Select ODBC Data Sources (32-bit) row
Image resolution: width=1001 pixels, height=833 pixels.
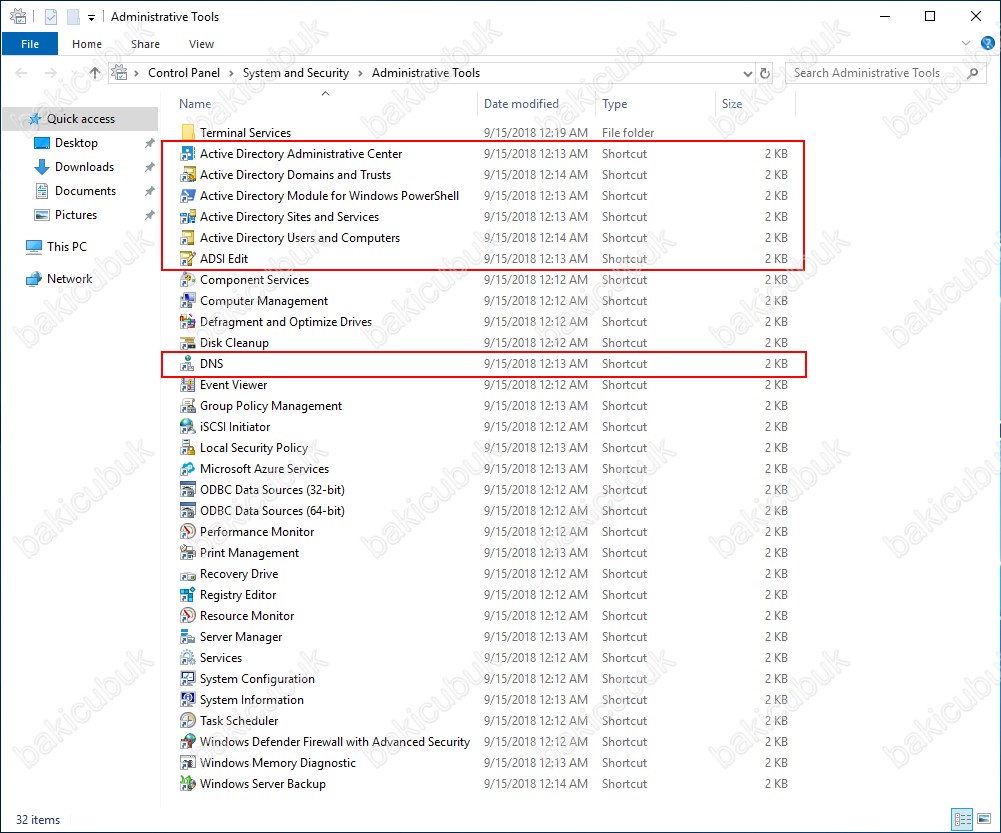[x=485, y=490]
